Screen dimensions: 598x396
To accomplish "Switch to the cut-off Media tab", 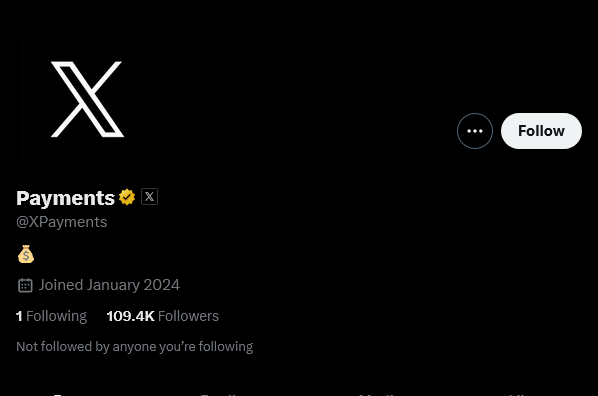I will coord(376,394).
